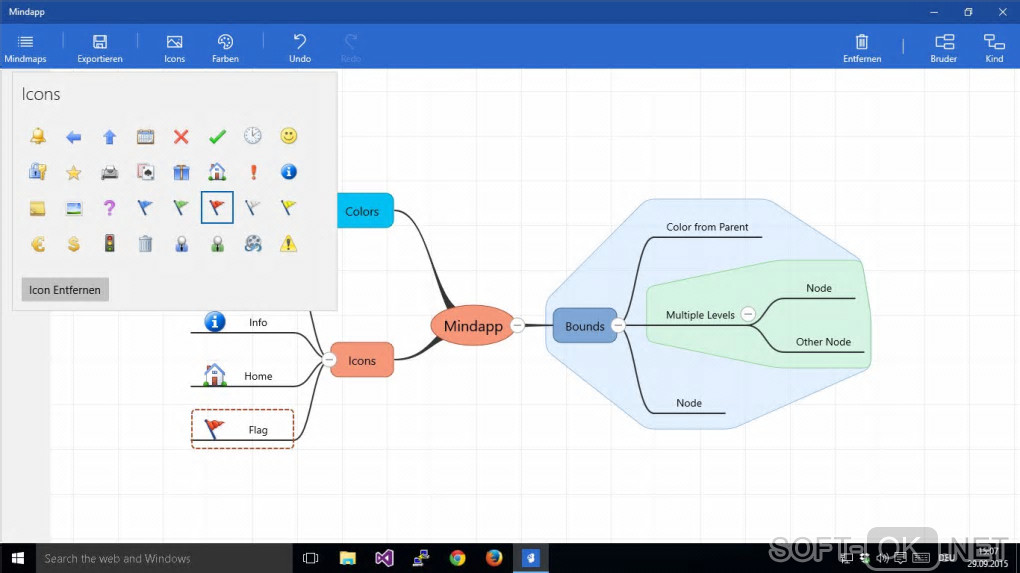1020x573 pixels.
Task: Select the Home node
Action: pos(242,375)
